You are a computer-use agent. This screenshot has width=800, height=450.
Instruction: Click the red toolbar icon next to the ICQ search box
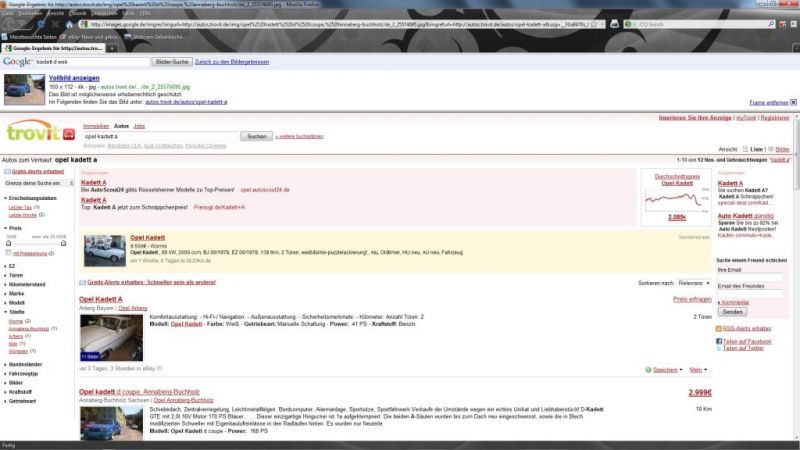tap(783, 24)
